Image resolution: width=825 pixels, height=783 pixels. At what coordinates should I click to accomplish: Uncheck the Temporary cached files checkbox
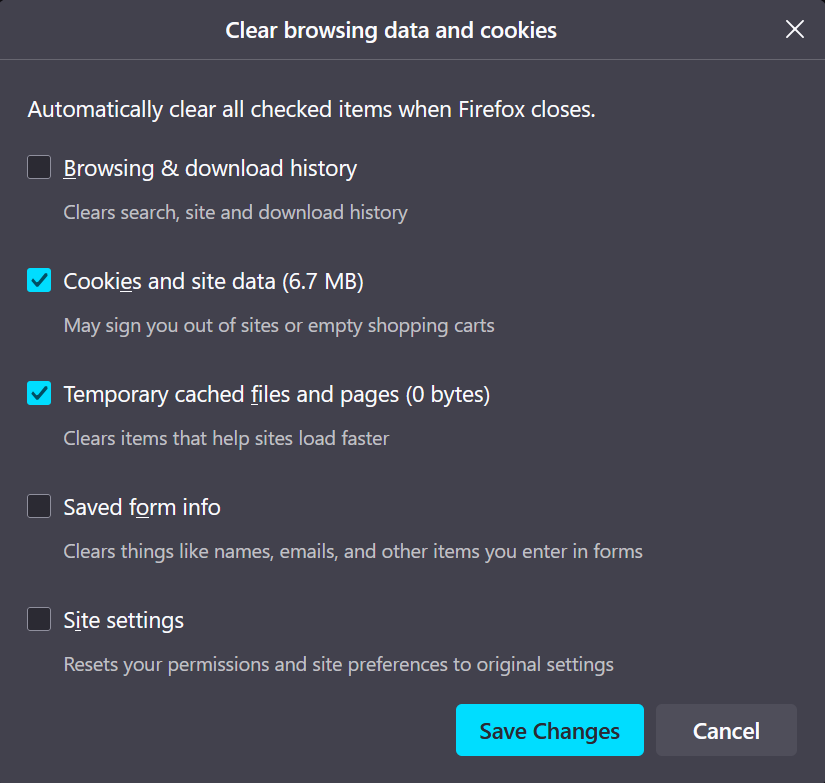click(39, 394)
